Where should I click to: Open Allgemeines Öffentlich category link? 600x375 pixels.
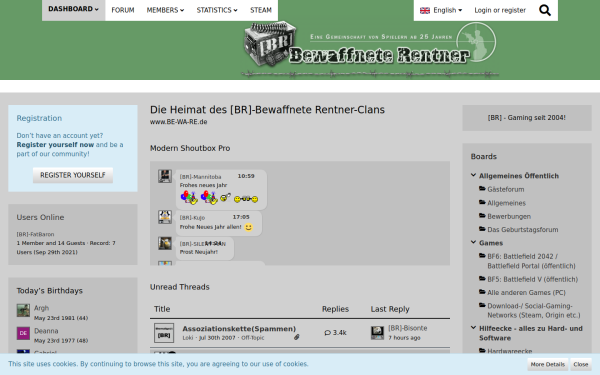(519, 176)
